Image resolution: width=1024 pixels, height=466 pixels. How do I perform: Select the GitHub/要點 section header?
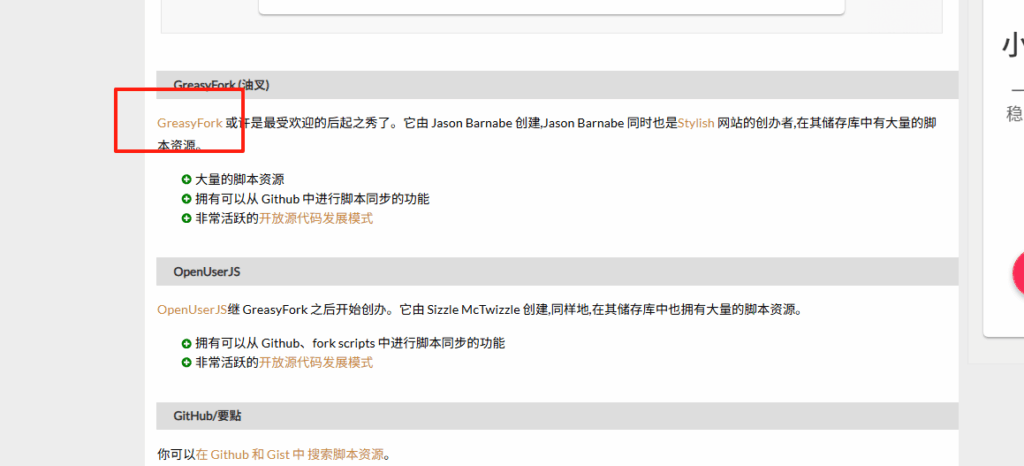click(207, 416)
